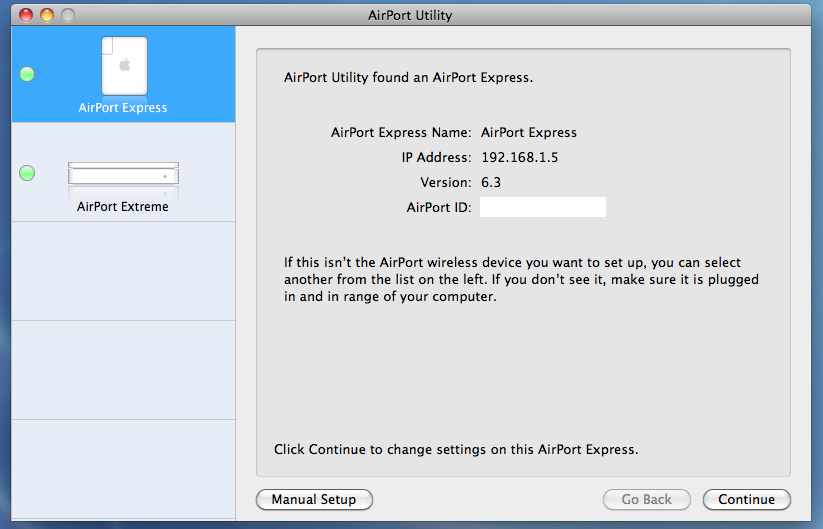Viewport: 823px width, 529px height.
Task: Click the 'Version:' label
Action: pos(446,182)
